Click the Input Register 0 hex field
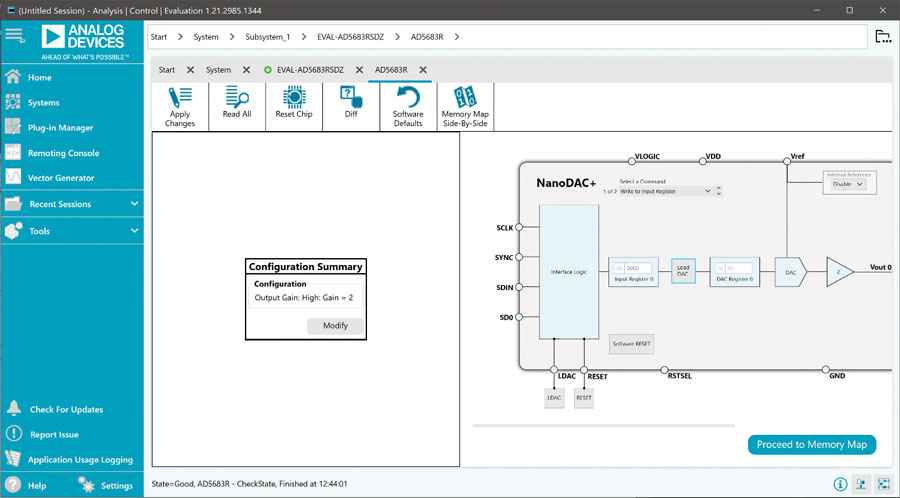The height and width of the screenshot is (498, 900). (638, 268)
